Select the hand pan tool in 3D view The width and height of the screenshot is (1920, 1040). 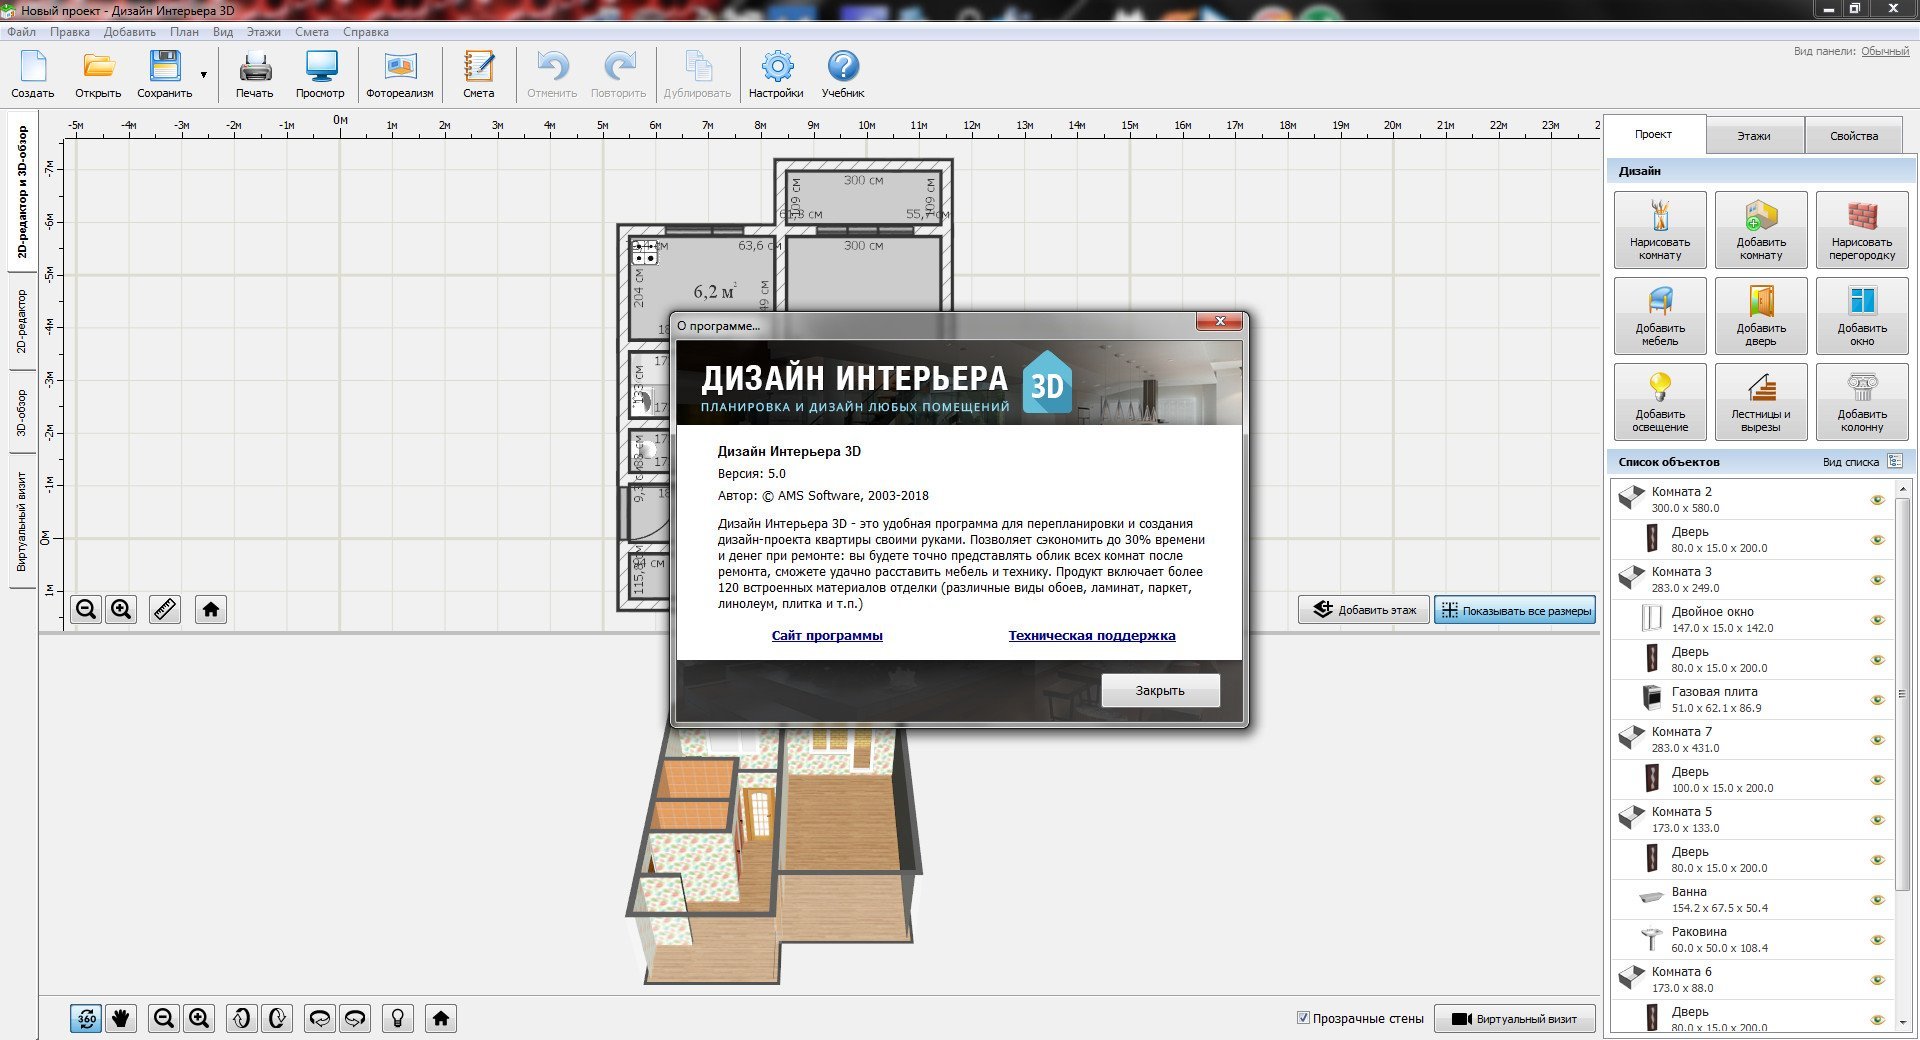tap(121, 1018)
